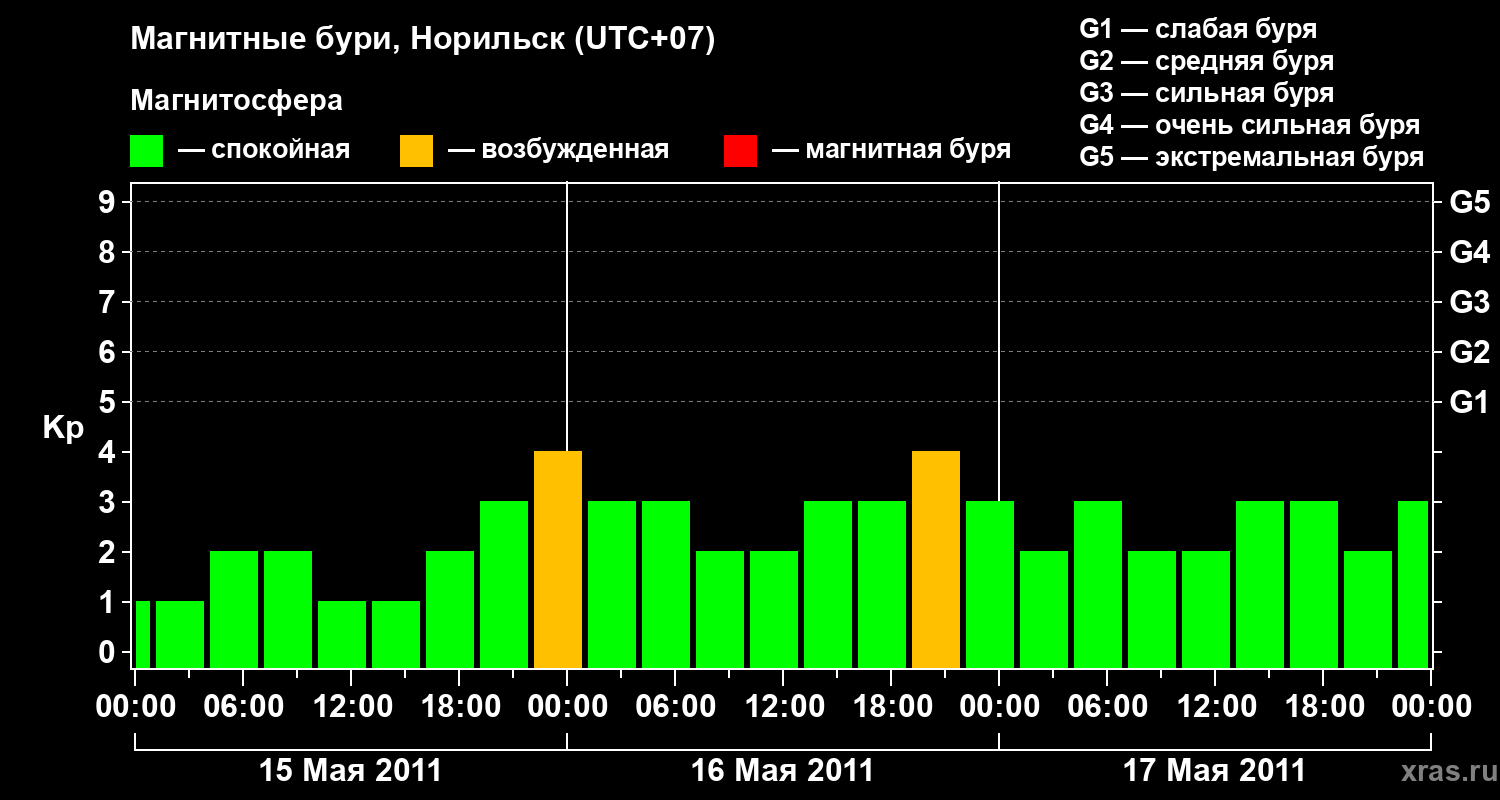Click the narrow green bar at 00:00 on 15 May
This screenshot has width=1500, height=800.
point(142,635)
